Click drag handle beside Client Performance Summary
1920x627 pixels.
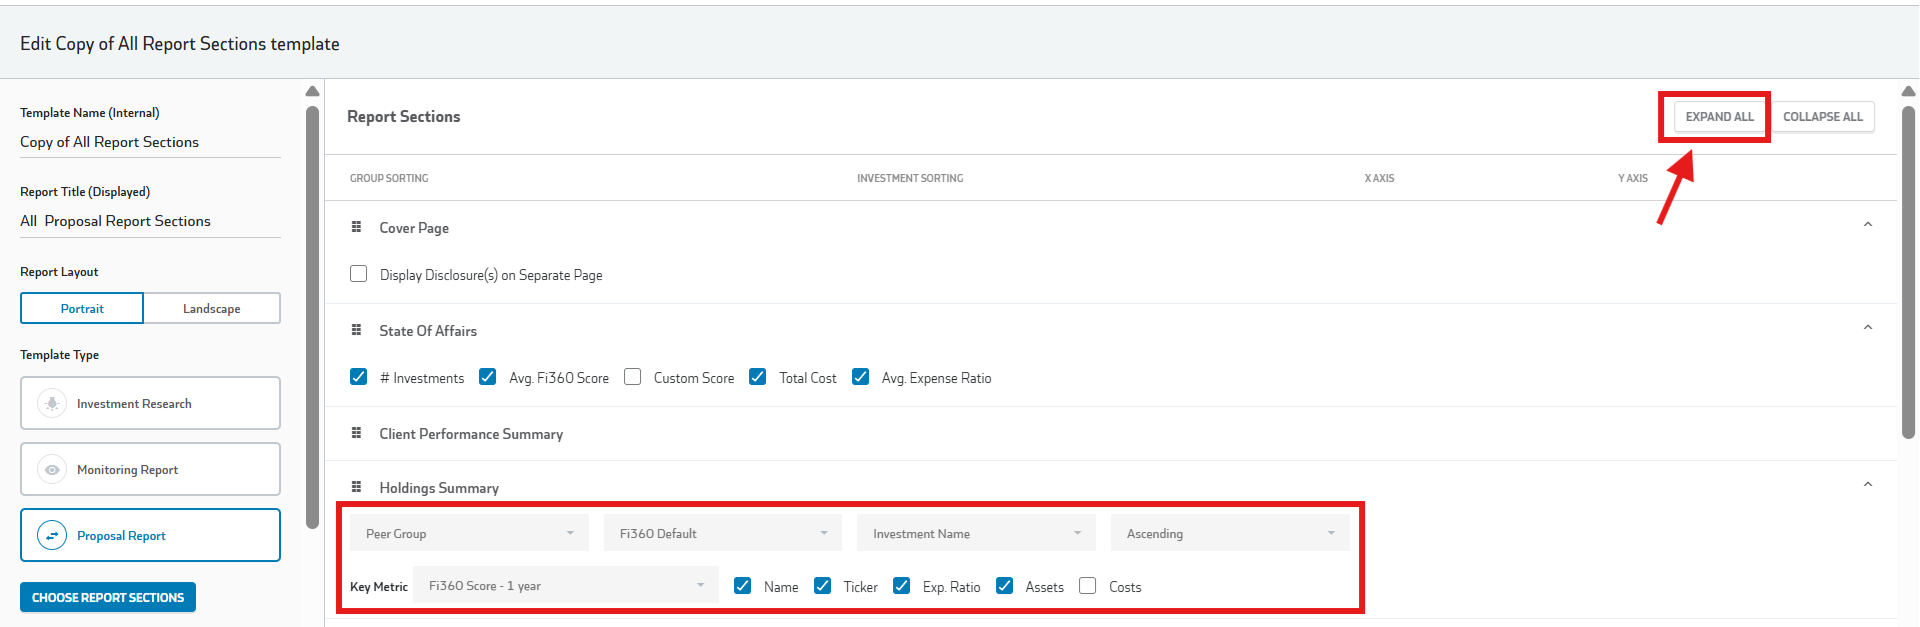(356, 433)
